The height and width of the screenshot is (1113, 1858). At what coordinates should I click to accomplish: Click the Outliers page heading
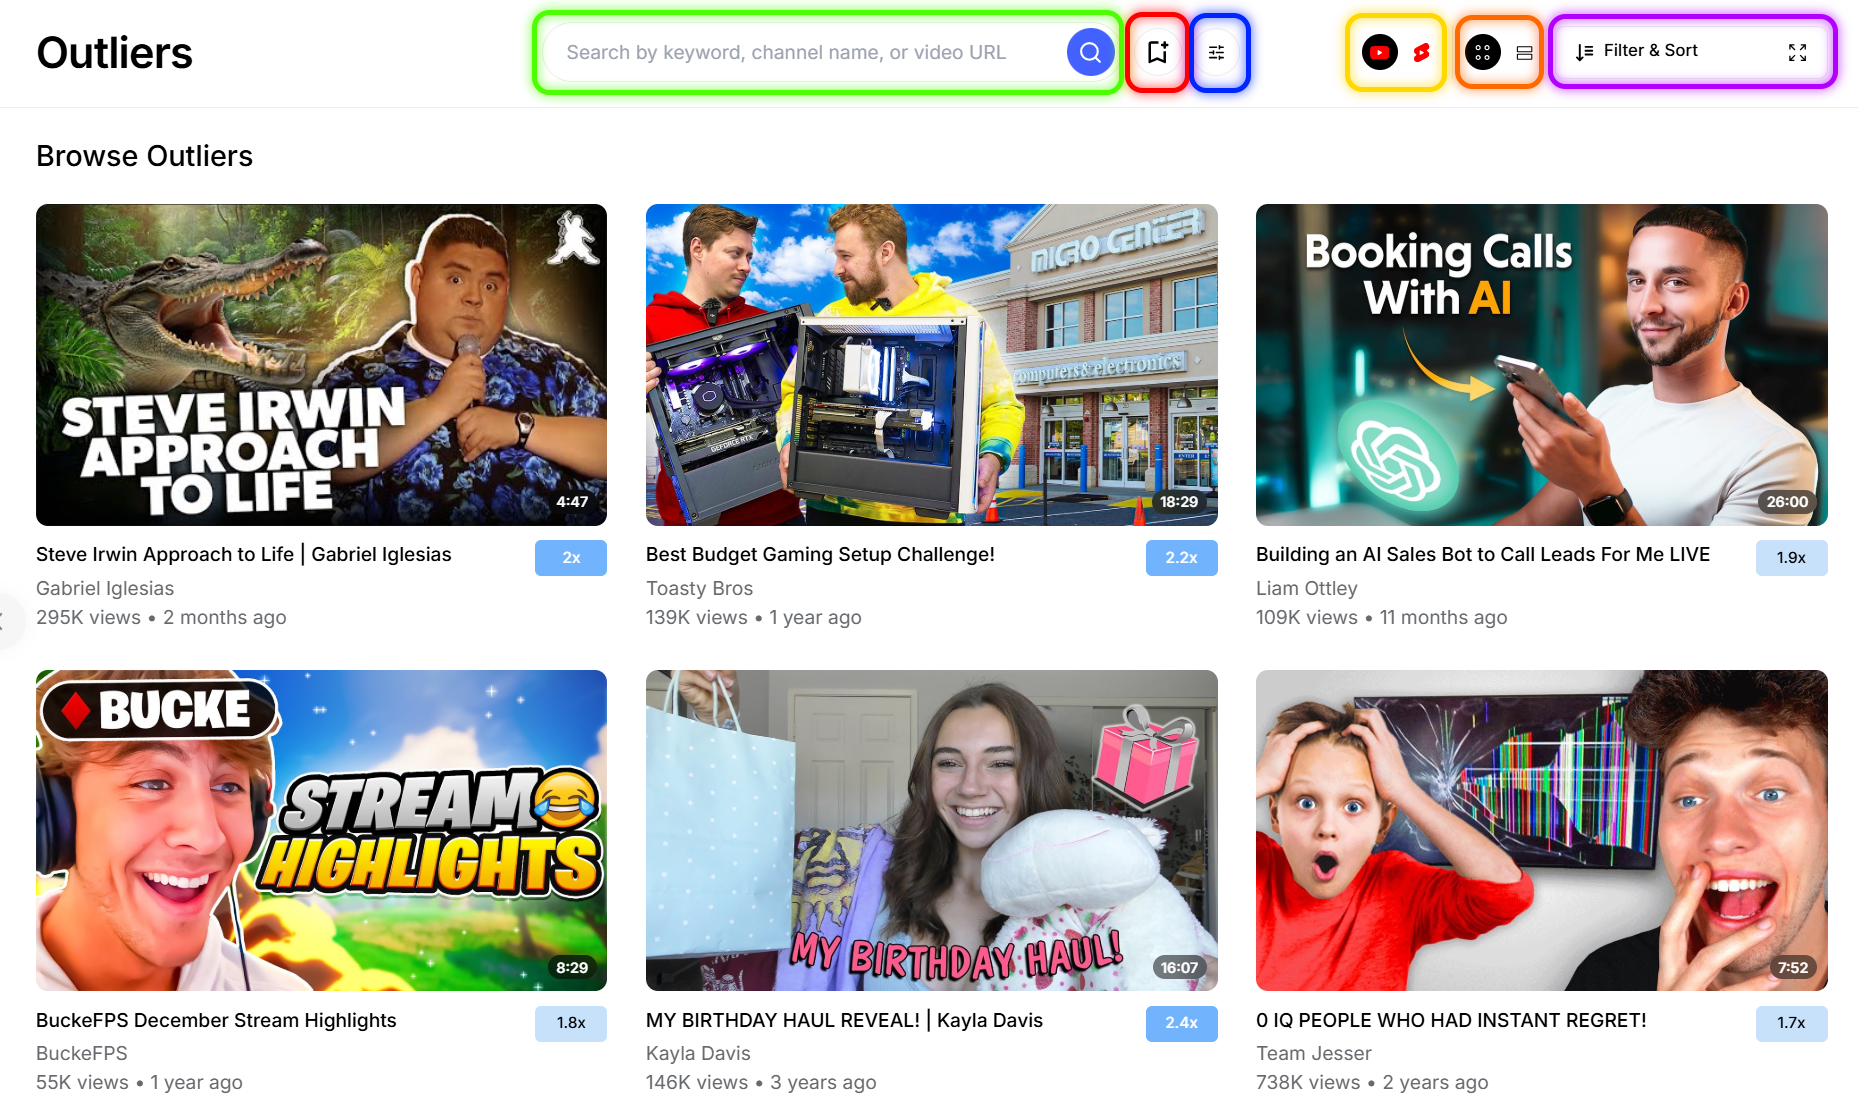click(x=114, y=53)
